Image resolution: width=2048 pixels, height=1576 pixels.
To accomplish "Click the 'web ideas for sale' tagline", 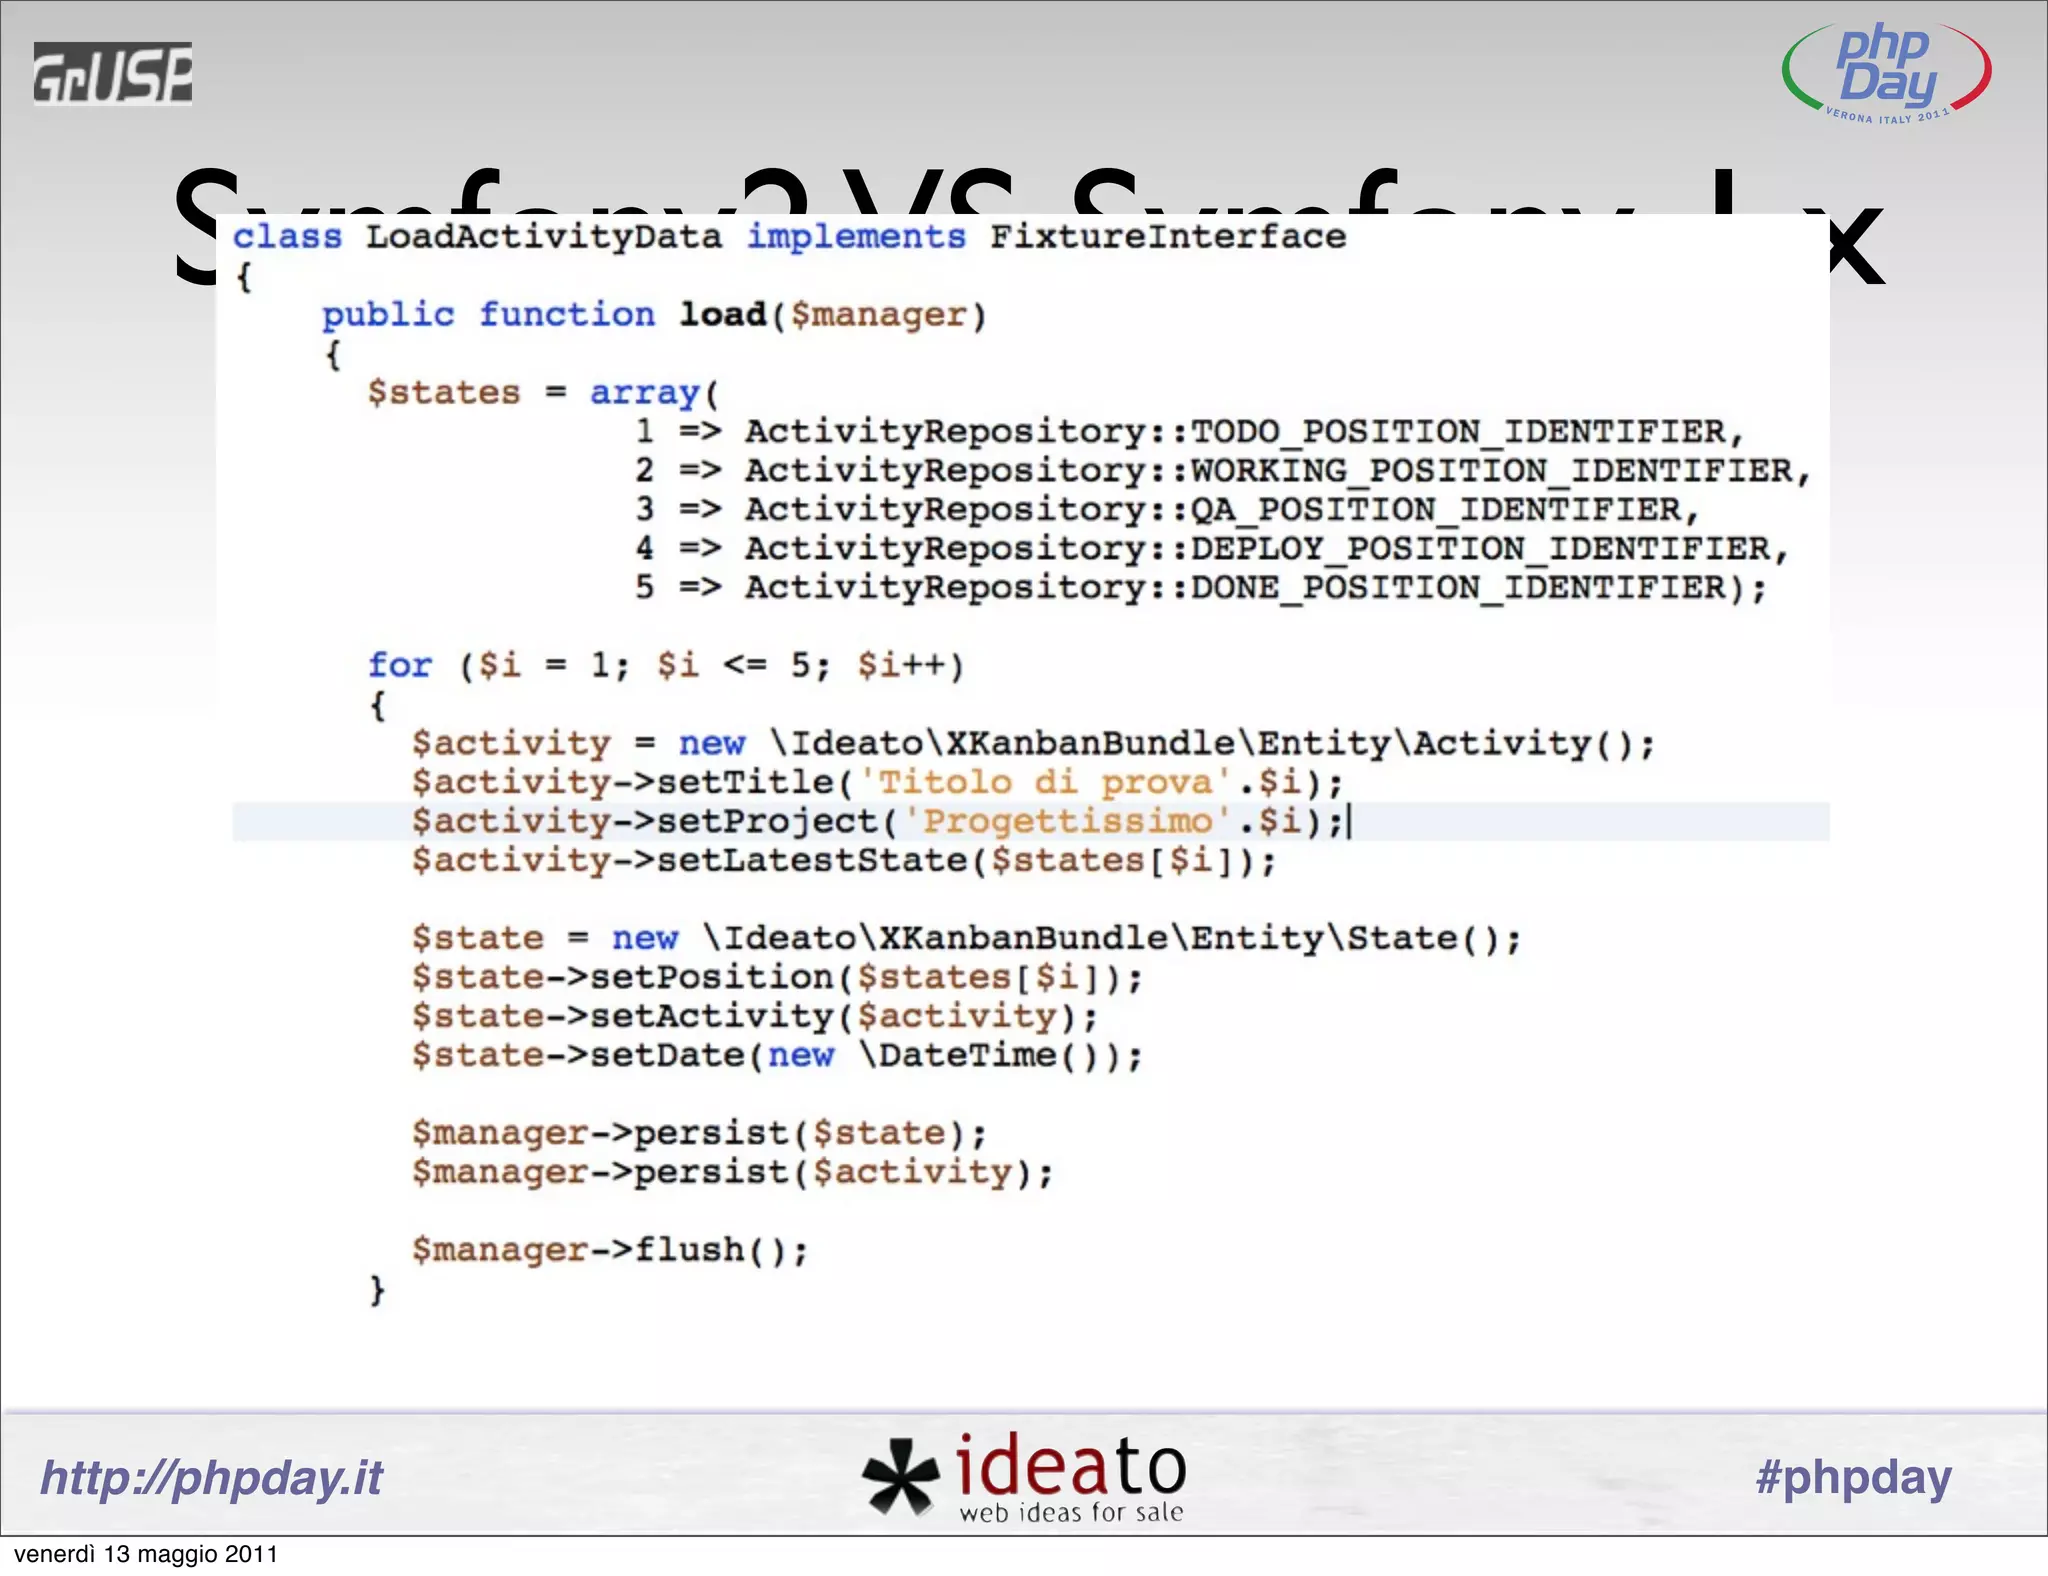I will 1071,1512.
